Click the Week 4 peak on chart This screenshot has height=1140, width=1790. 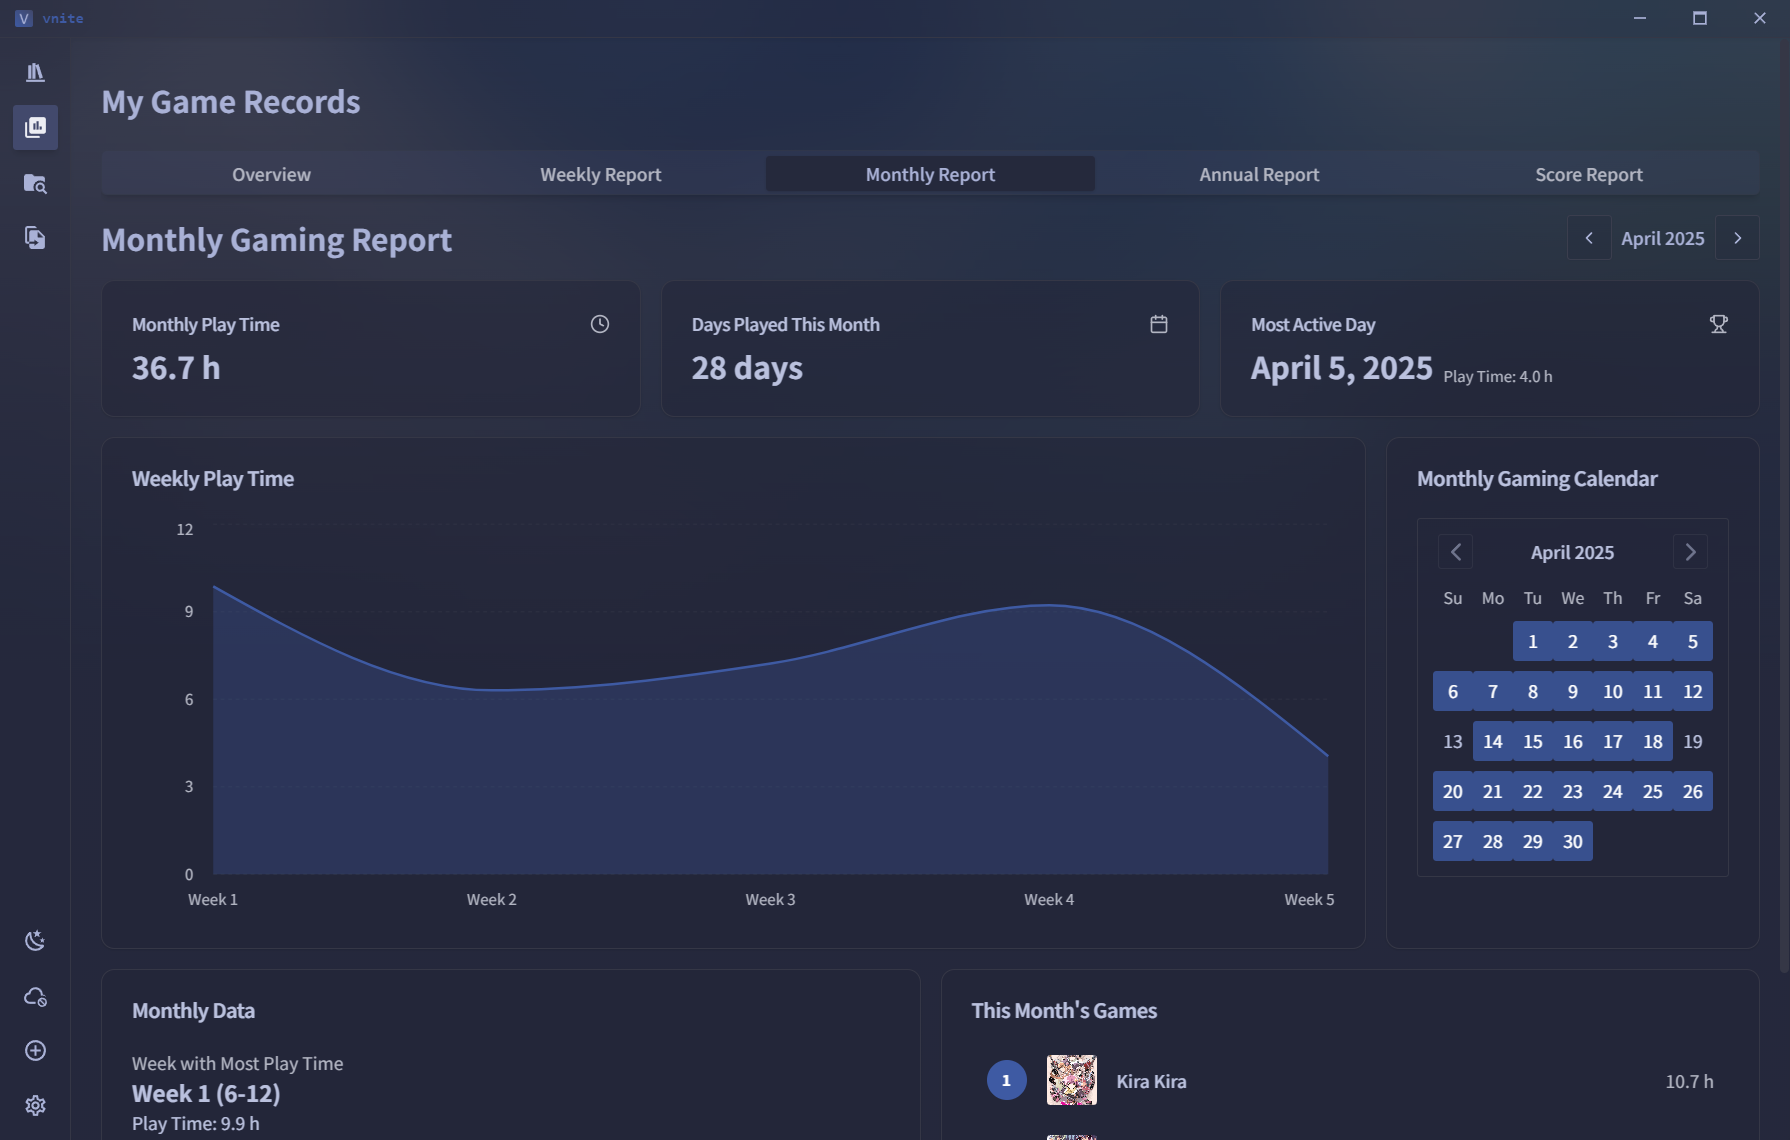pyautogui.click(x=1048, y=605)
